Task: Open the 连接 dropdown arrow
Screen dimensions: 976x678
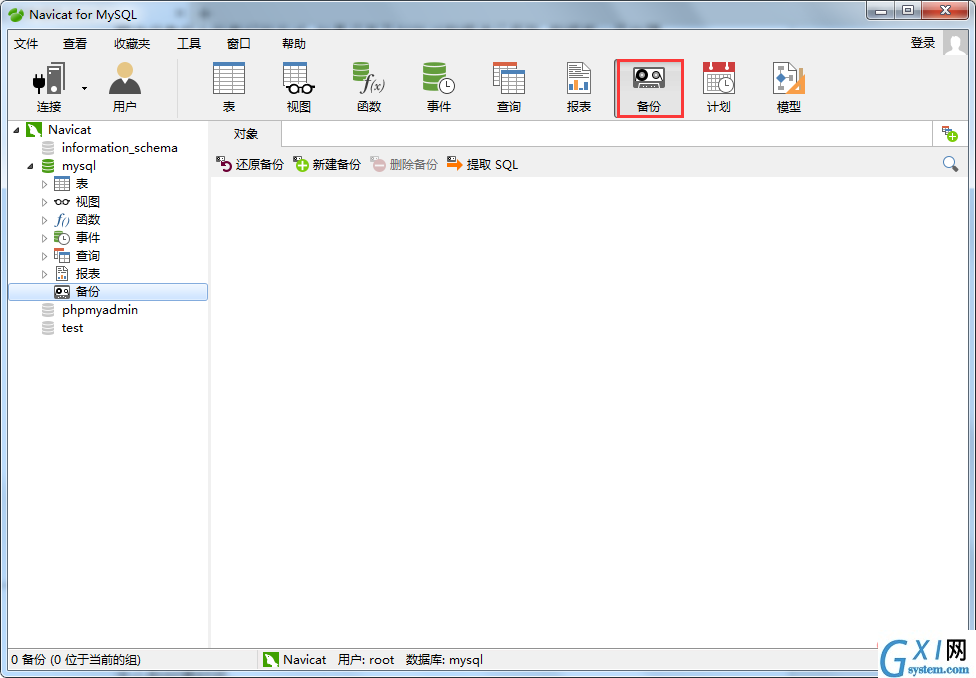Action: 84,88
